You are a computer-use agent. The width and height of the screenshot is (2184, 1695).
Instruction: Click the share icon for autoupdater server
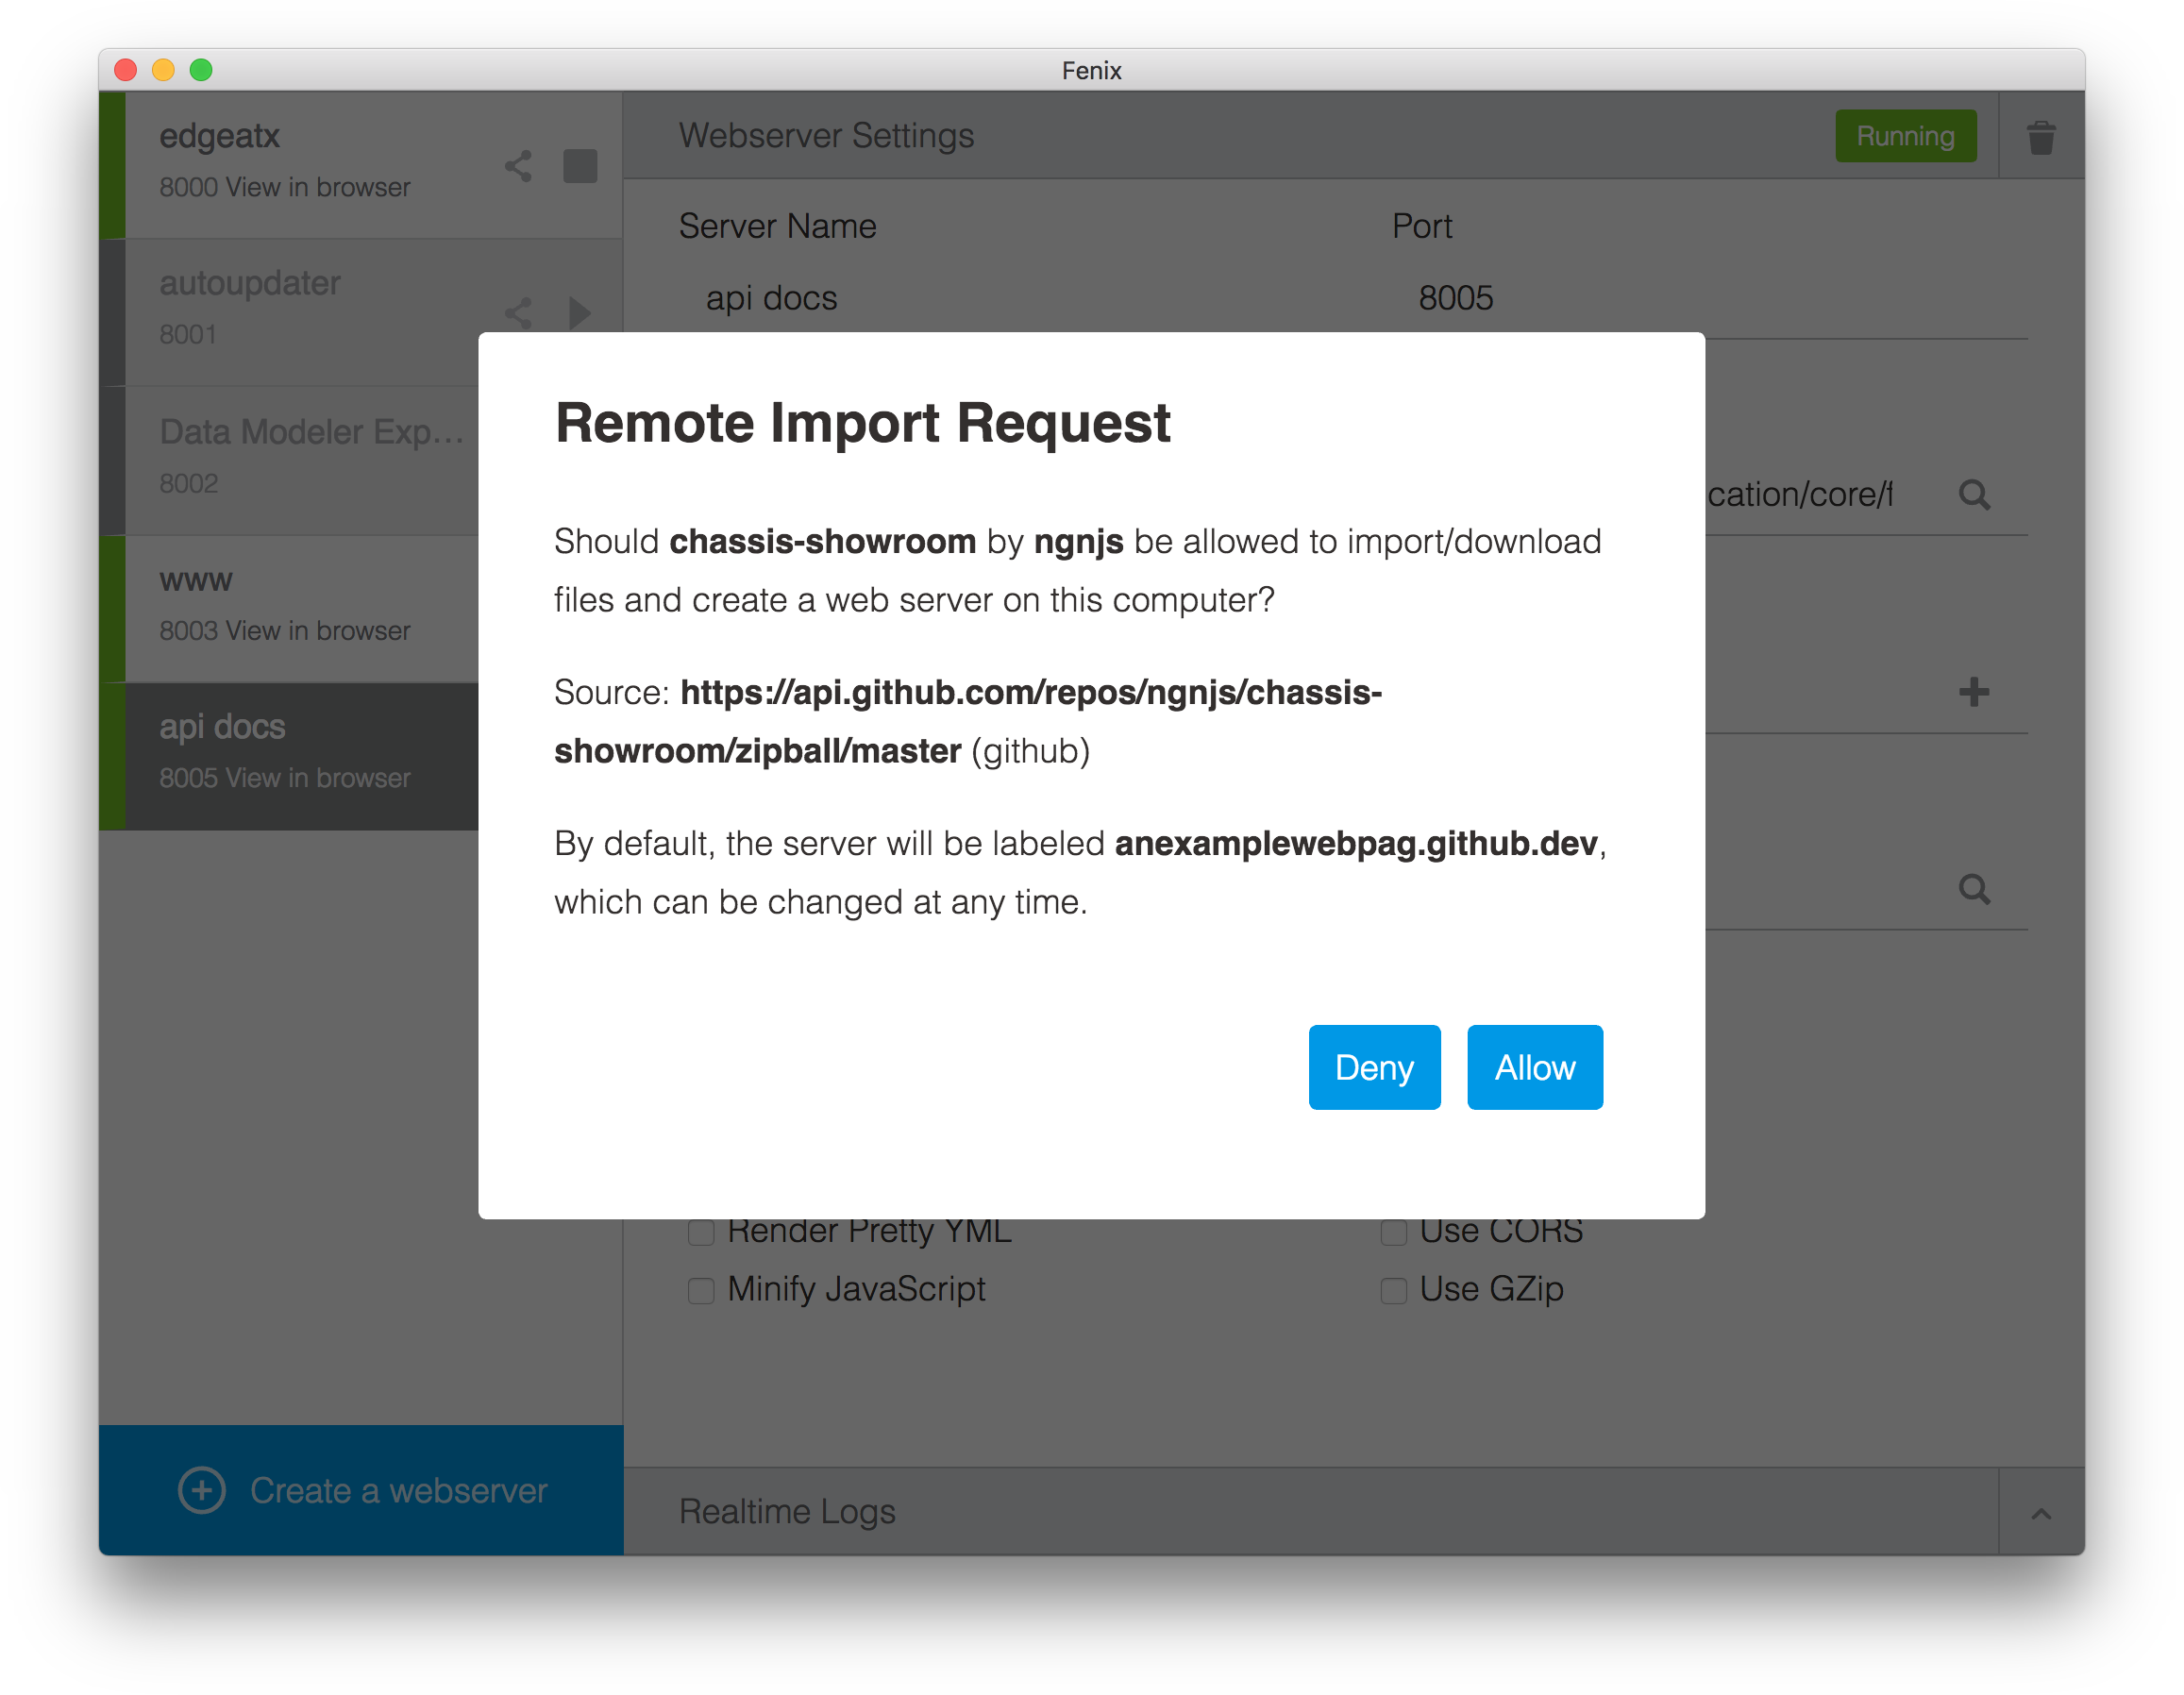point(517,313)
